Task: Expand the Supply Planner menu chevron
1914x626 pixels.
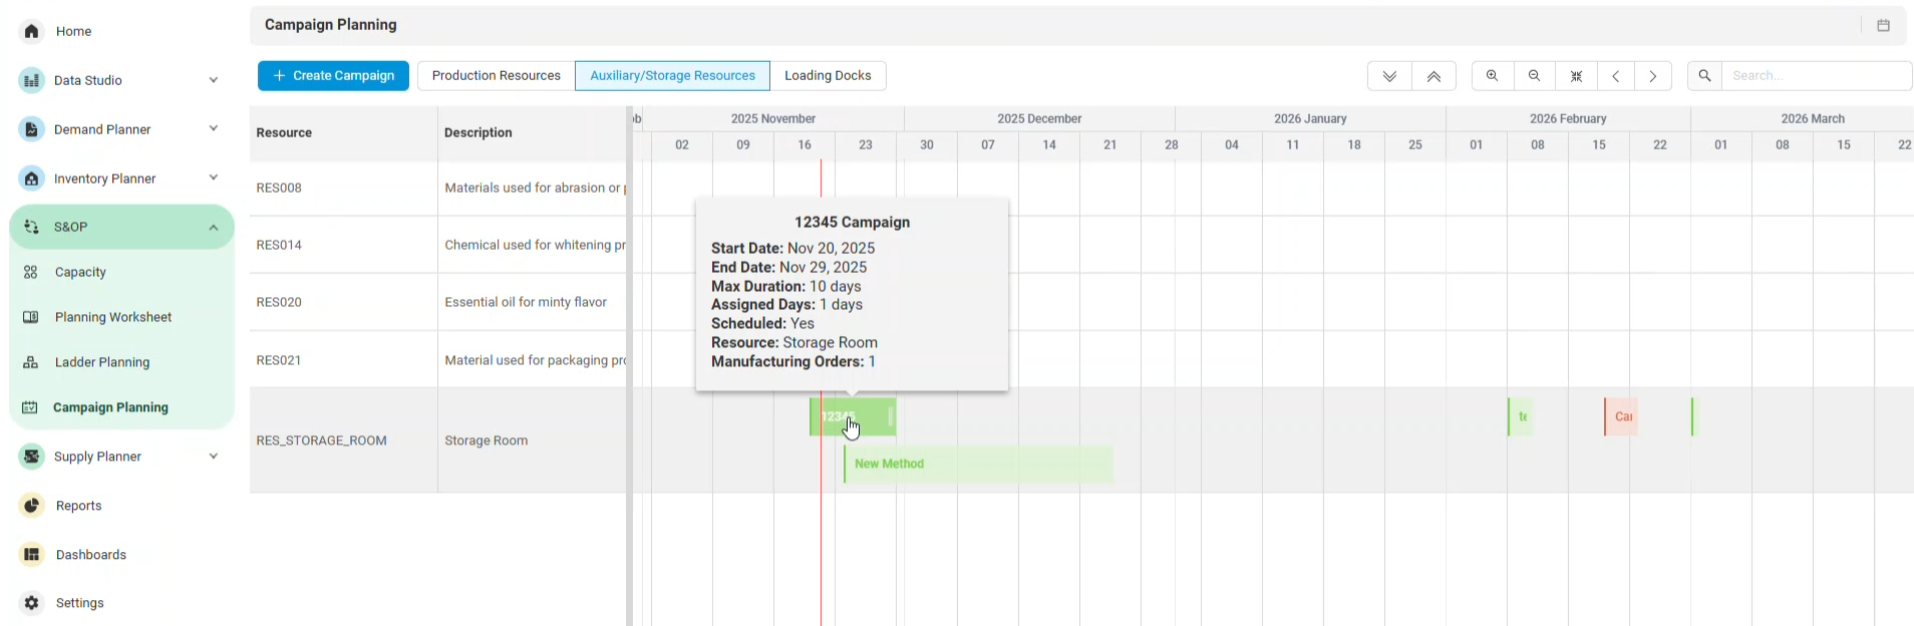Action: tap(213, 456)
